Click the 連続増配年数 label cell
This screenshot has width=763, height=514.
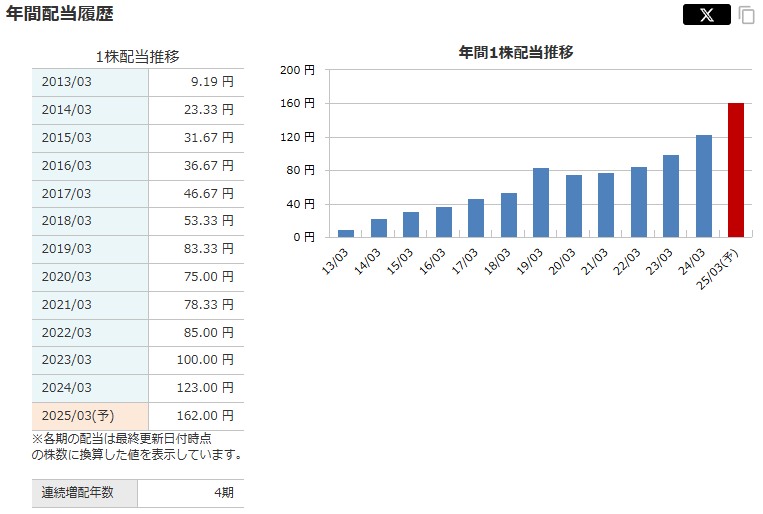pos(85,493)
